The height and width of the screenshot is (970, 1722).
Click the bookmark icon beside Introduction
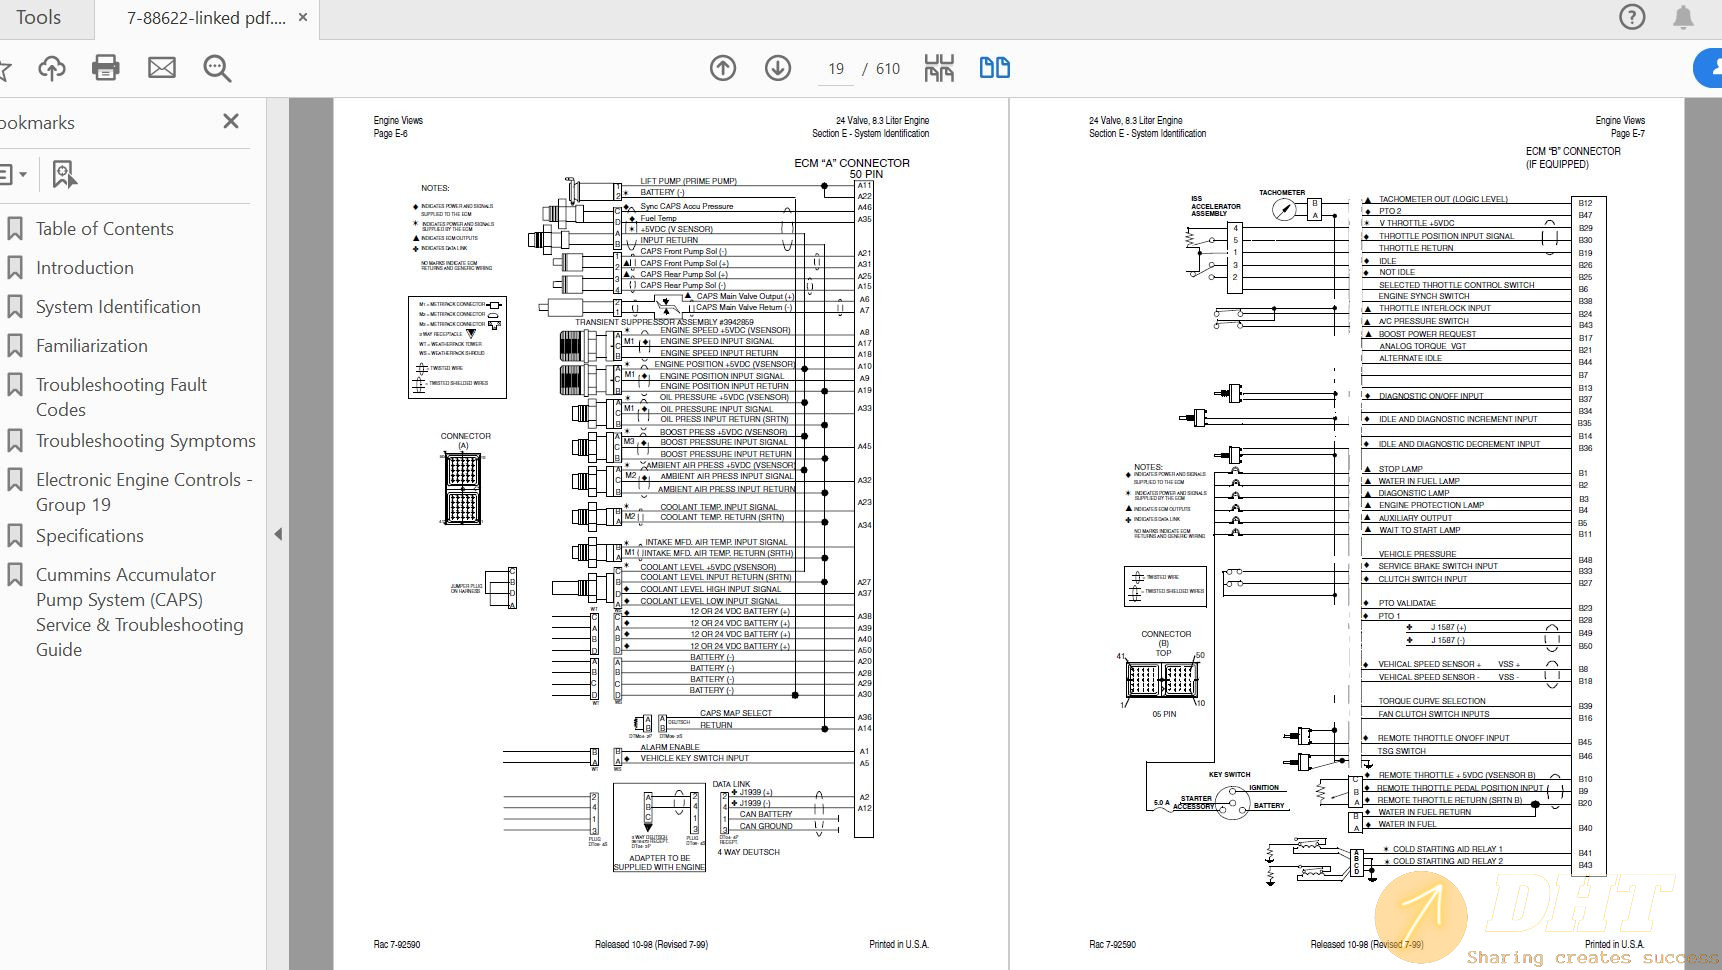pyautogui.click(x=15, y=268)
